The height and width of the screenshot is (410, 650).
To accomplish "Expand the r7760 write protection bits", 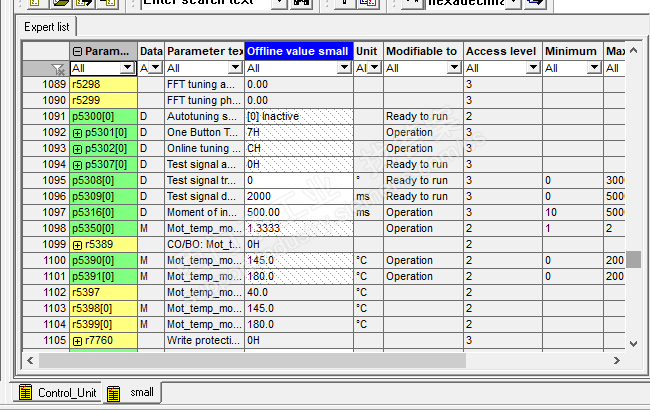I will [x=78, y=341].
